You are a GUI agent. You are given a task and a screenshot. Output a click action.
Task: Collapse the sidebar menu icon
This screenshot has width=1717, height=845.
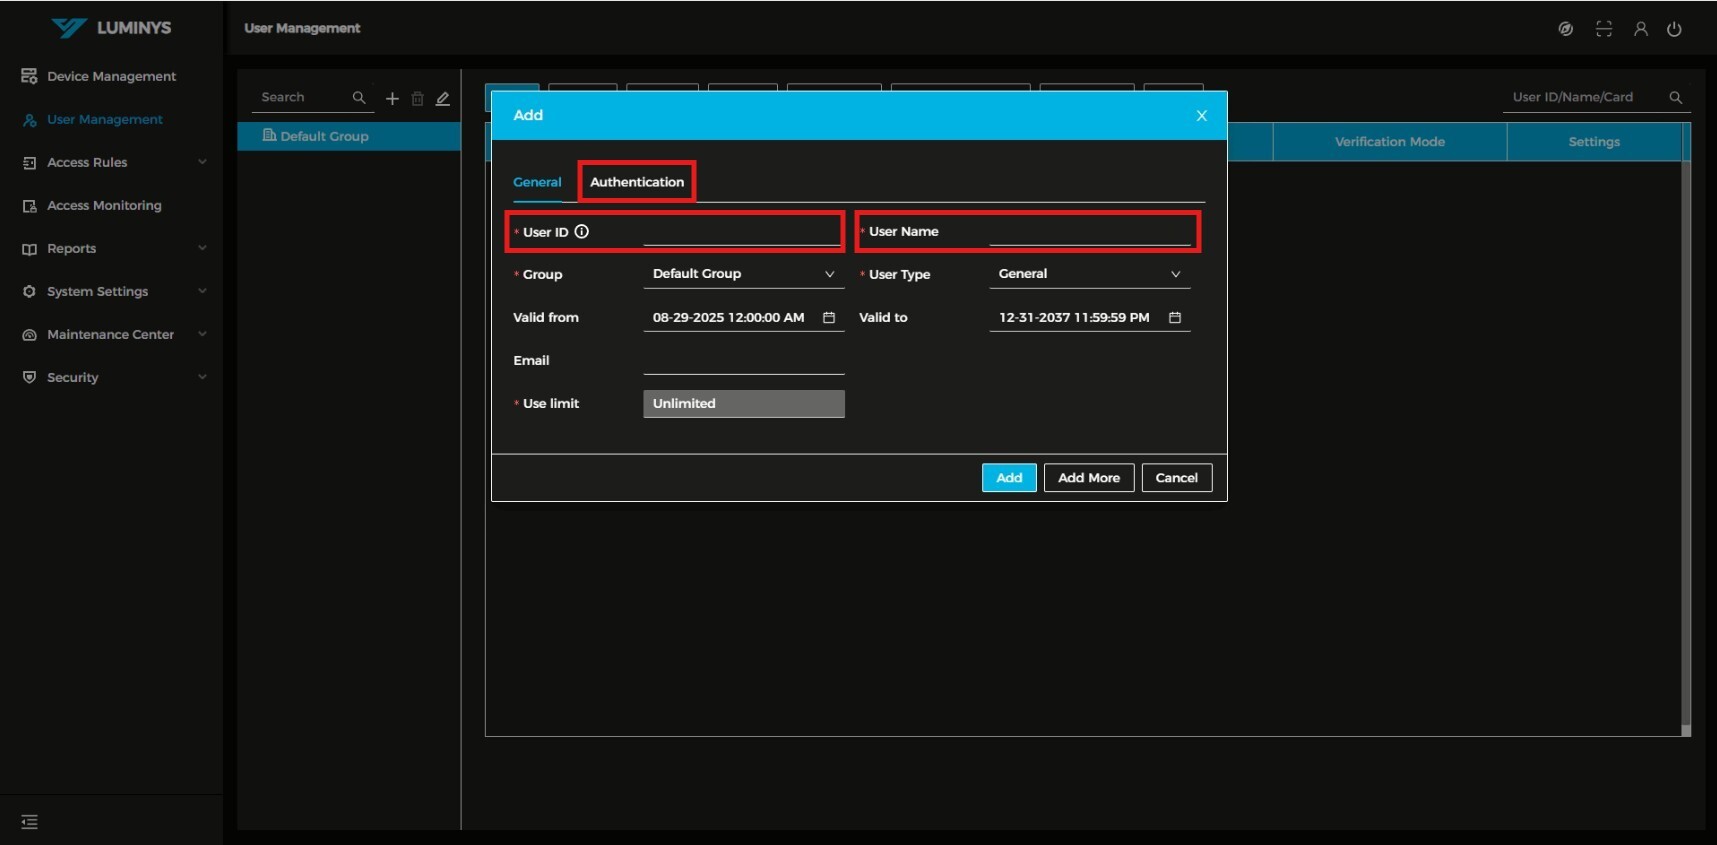[30, 822]
